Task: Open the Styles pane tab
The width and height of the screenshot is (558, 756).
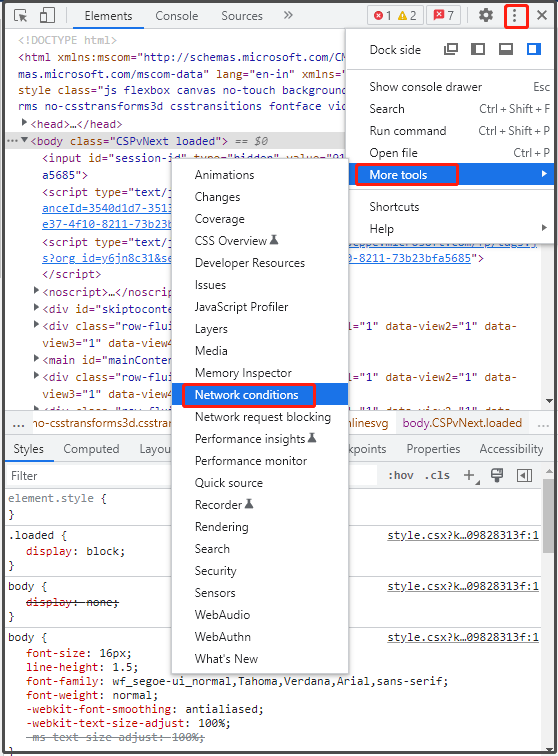Action: [x=28, y=449]
